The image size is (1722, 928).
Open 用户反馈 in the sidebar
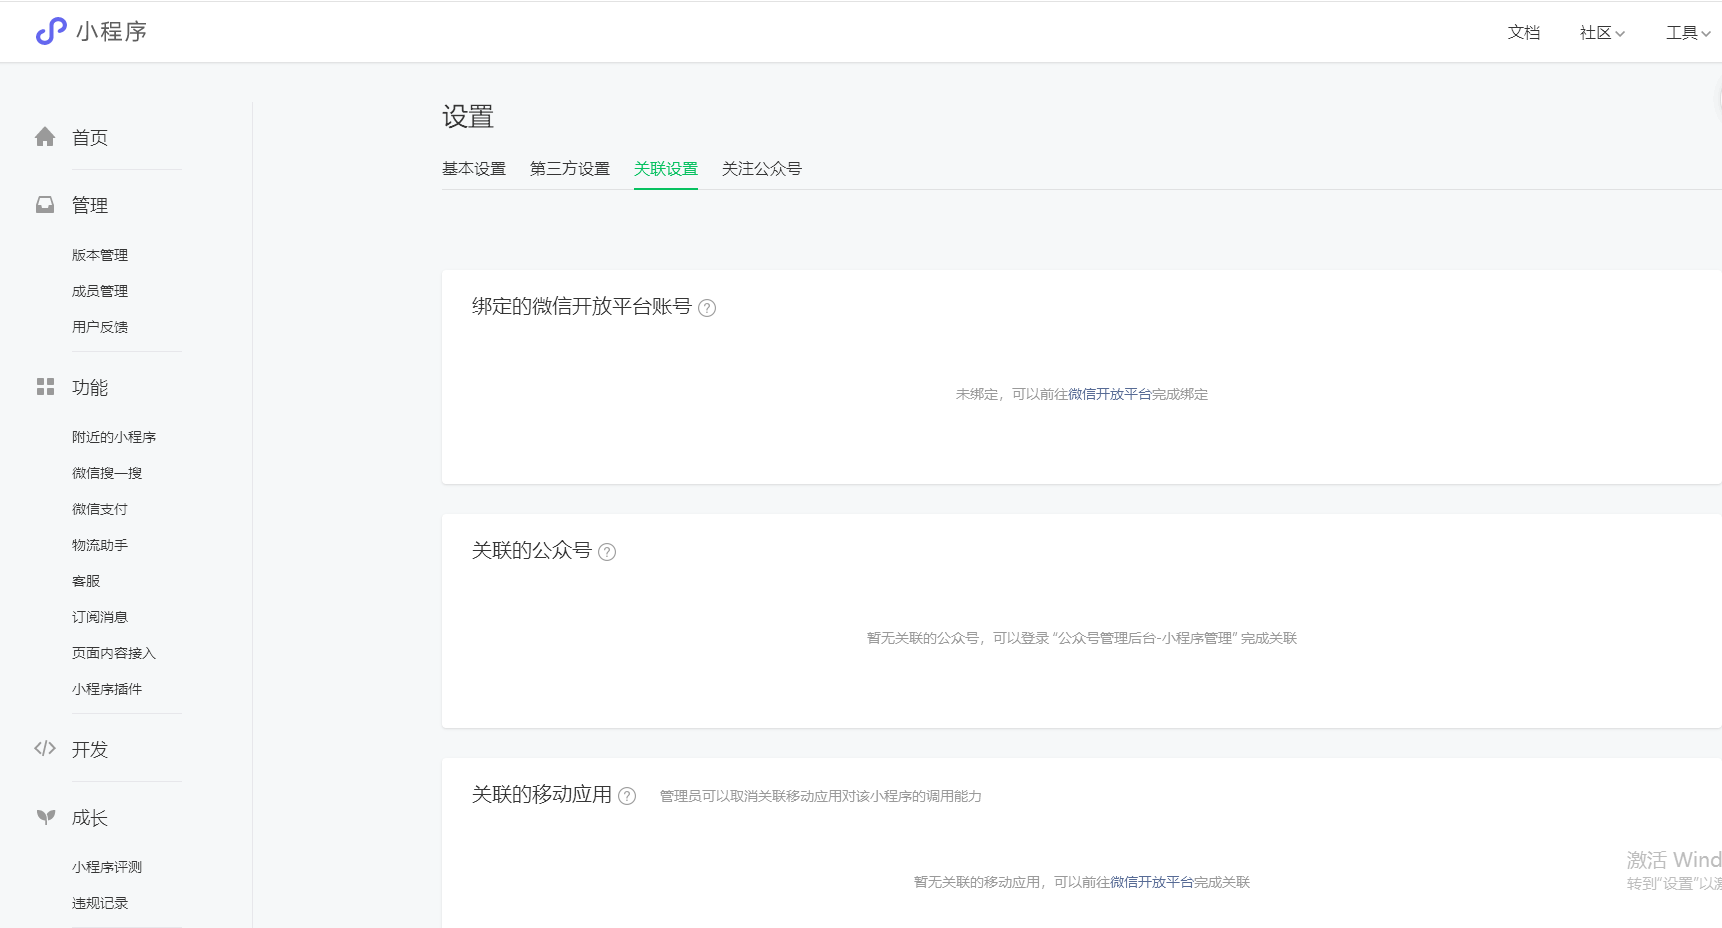click(x=100, y=327)
